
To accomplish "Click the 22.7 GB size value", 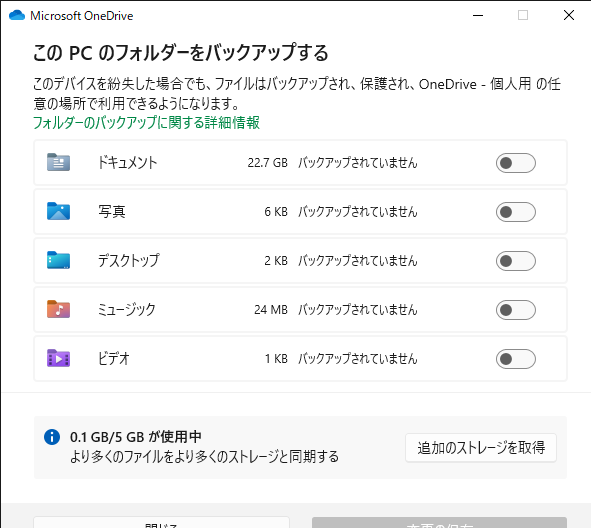I will [268, 163].
